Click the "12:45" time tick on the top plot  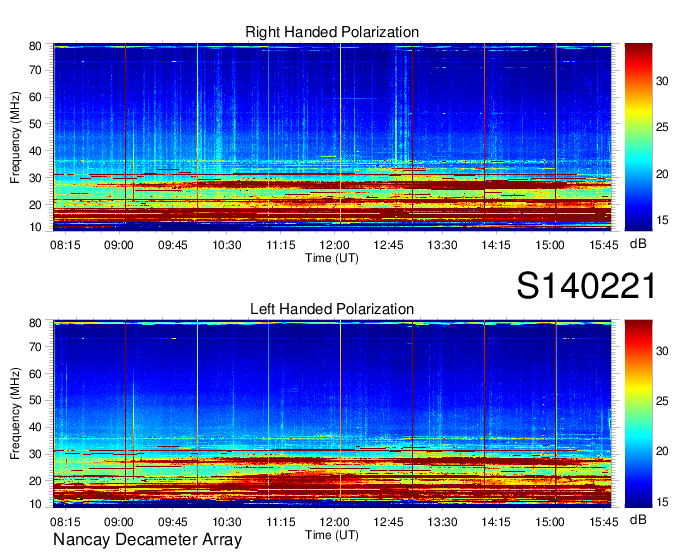click(388, 245)
